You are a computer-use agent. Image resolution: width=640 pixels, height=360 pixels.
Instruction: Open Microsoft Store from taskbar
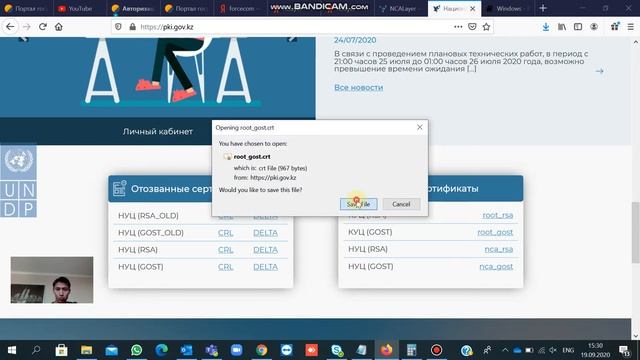click(x=61, y=350)
